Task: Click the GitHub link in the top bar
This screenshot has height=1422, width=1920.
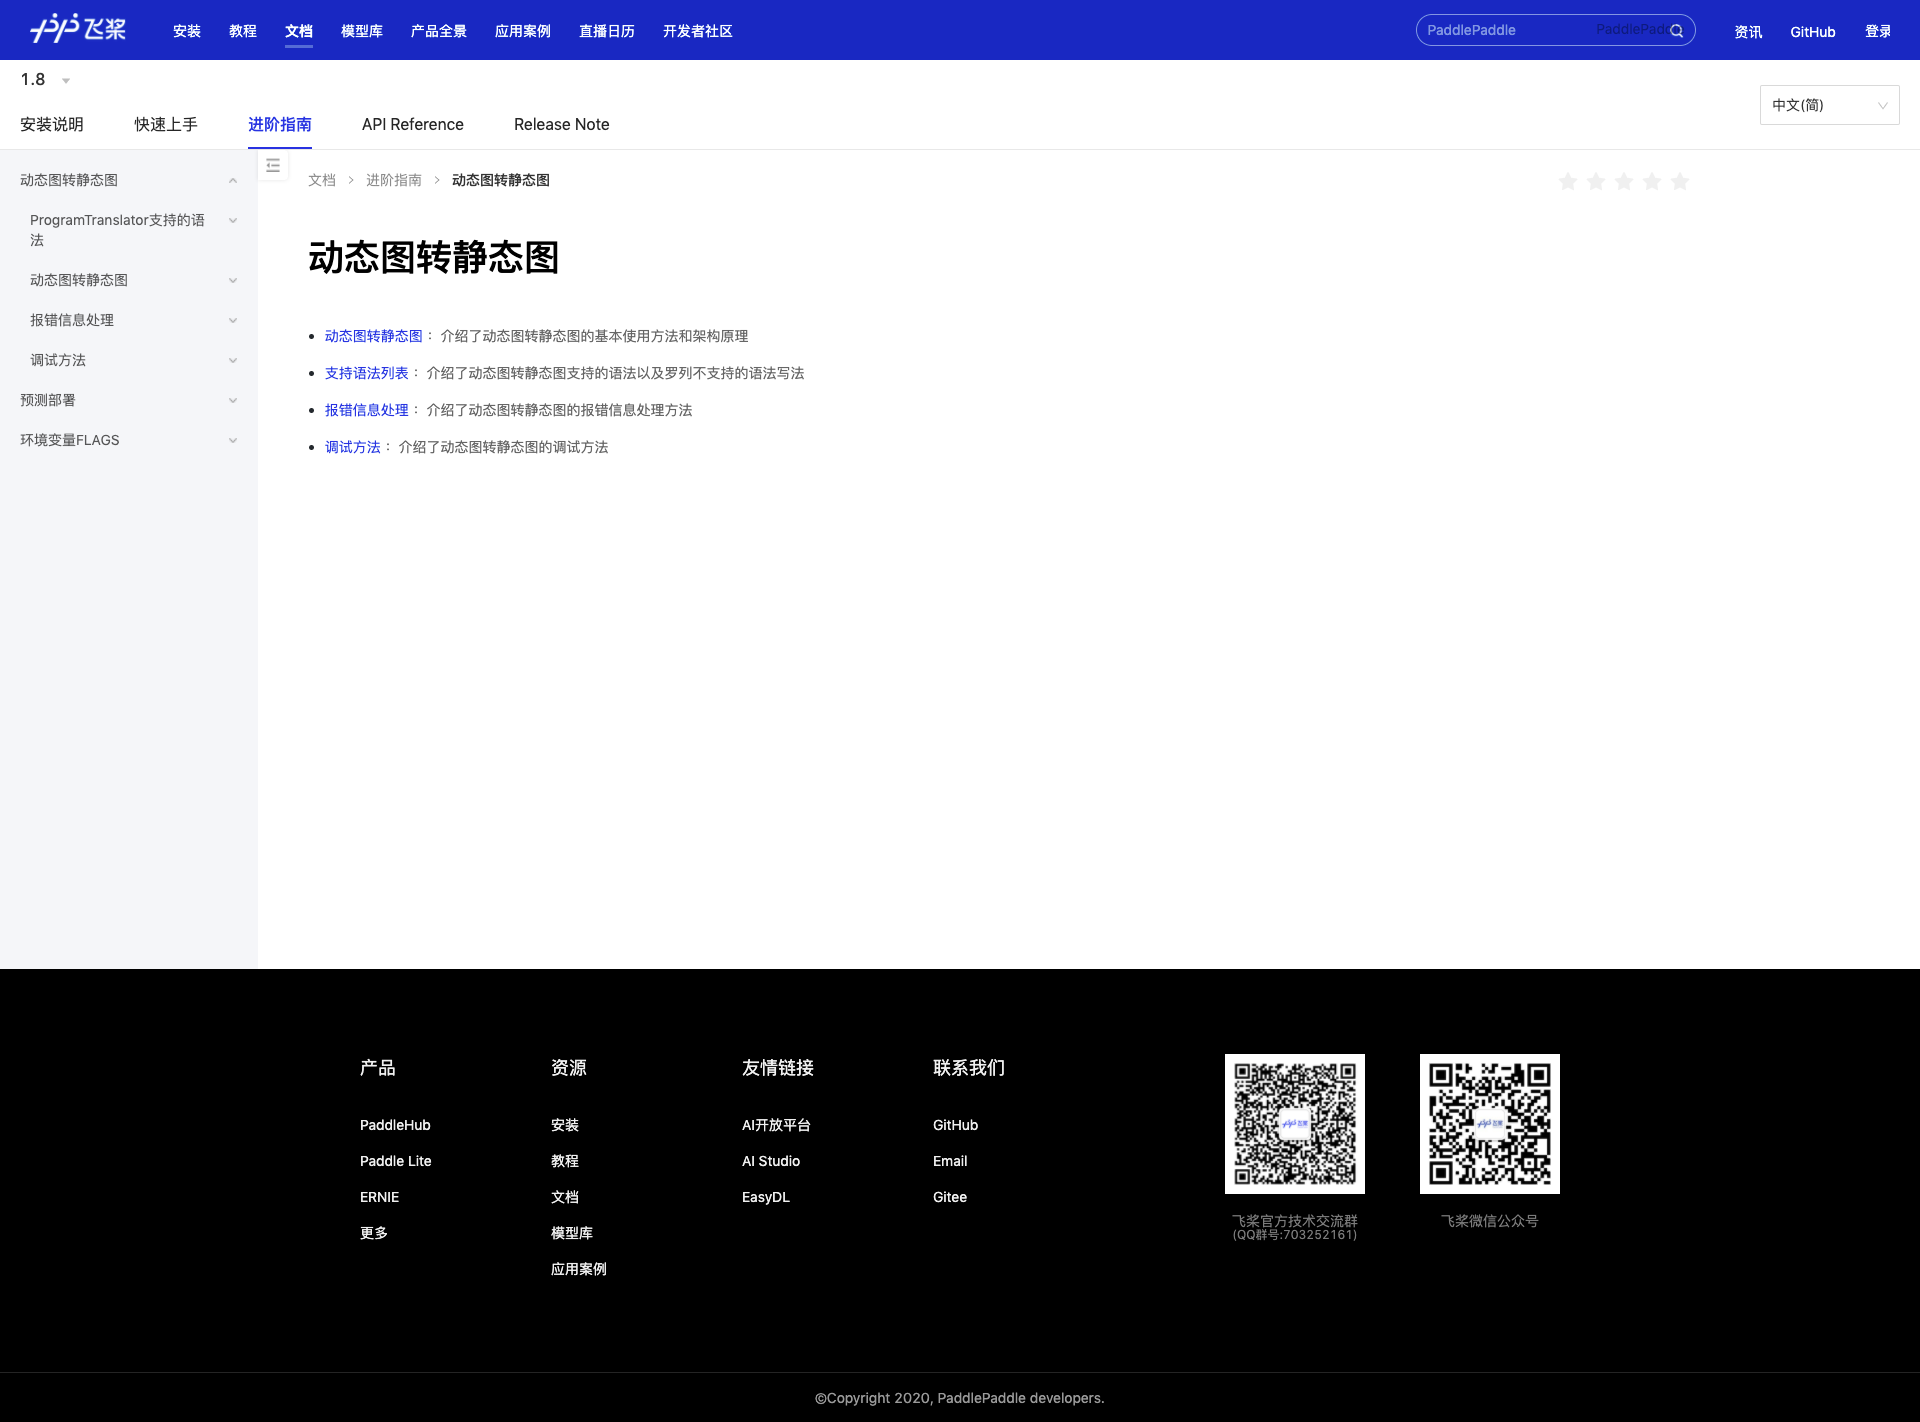Action: tap(1812, 31)
